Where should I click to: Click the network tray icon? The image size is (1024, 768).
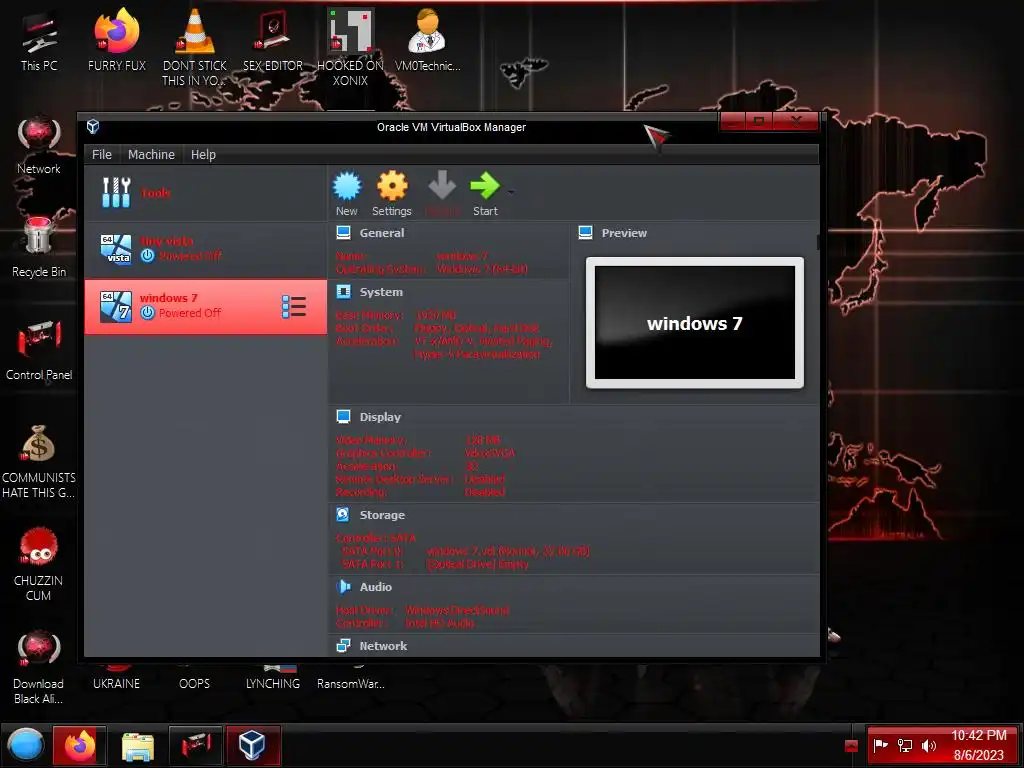pos(905,745)
